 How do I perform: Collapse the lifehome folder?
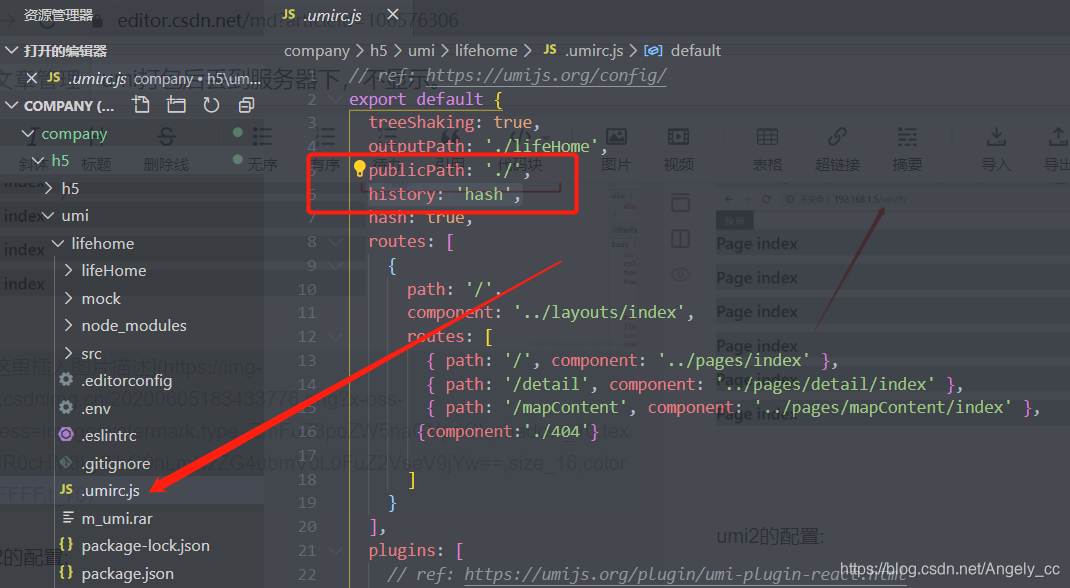point(59,244)
